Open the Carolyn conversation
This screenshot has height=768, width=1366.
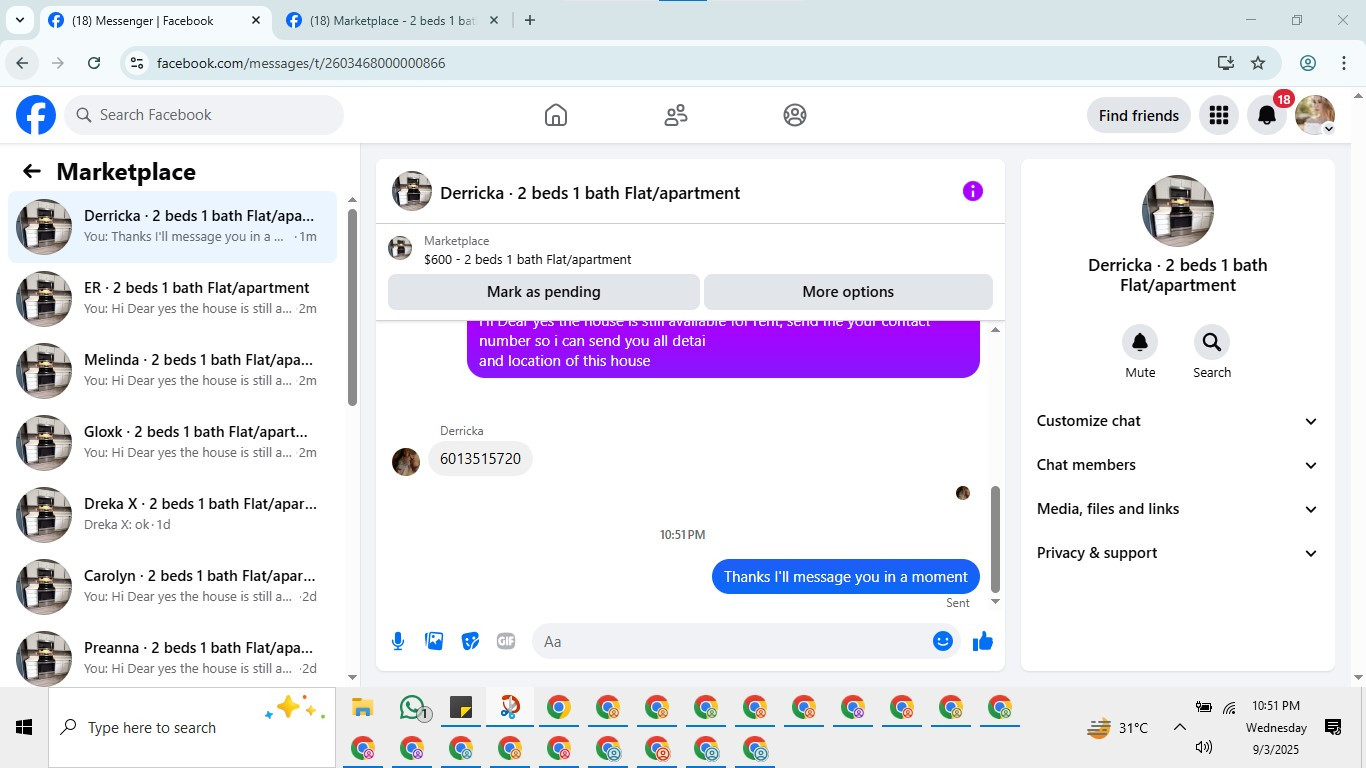click(172, 586)
